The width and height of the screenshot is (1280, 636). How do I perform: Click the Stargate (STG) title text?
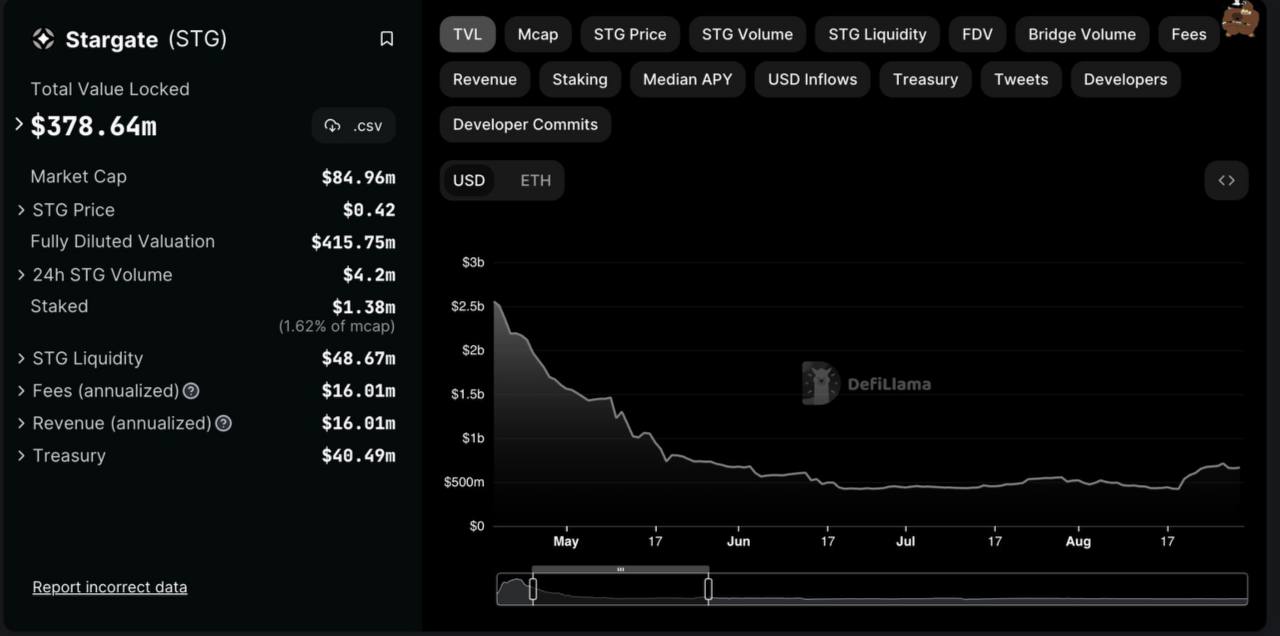pyautogui.click(x=146, y=39)
